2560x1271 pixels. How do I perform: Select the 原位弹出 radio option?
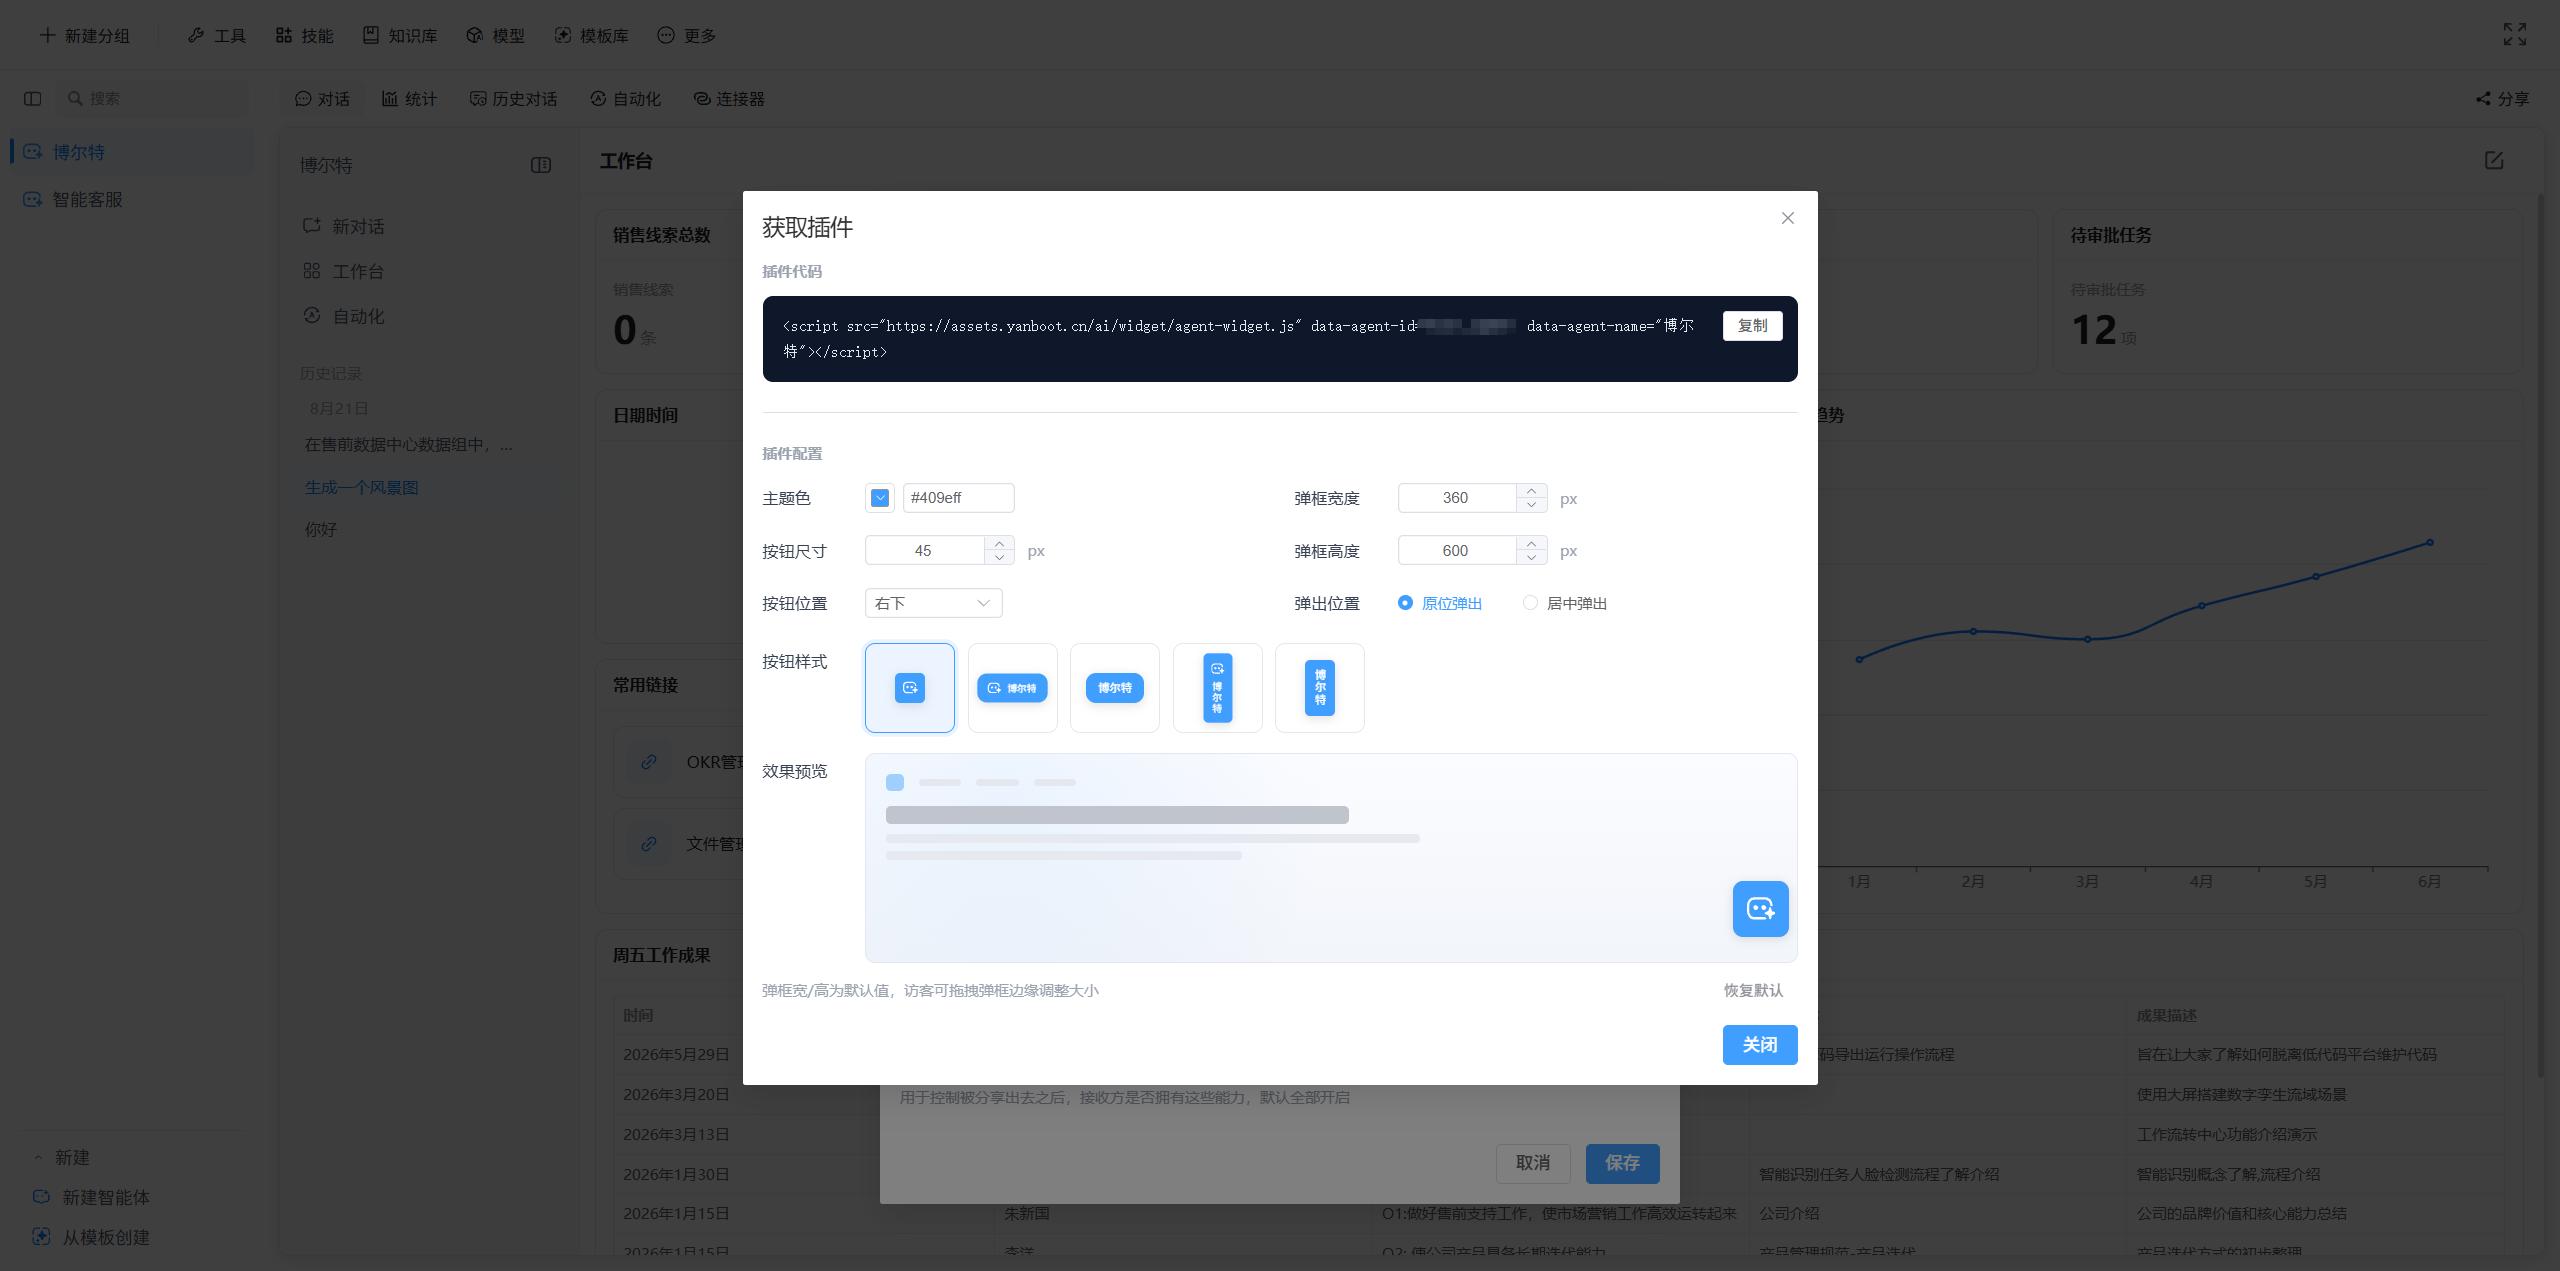(1439, 603)
